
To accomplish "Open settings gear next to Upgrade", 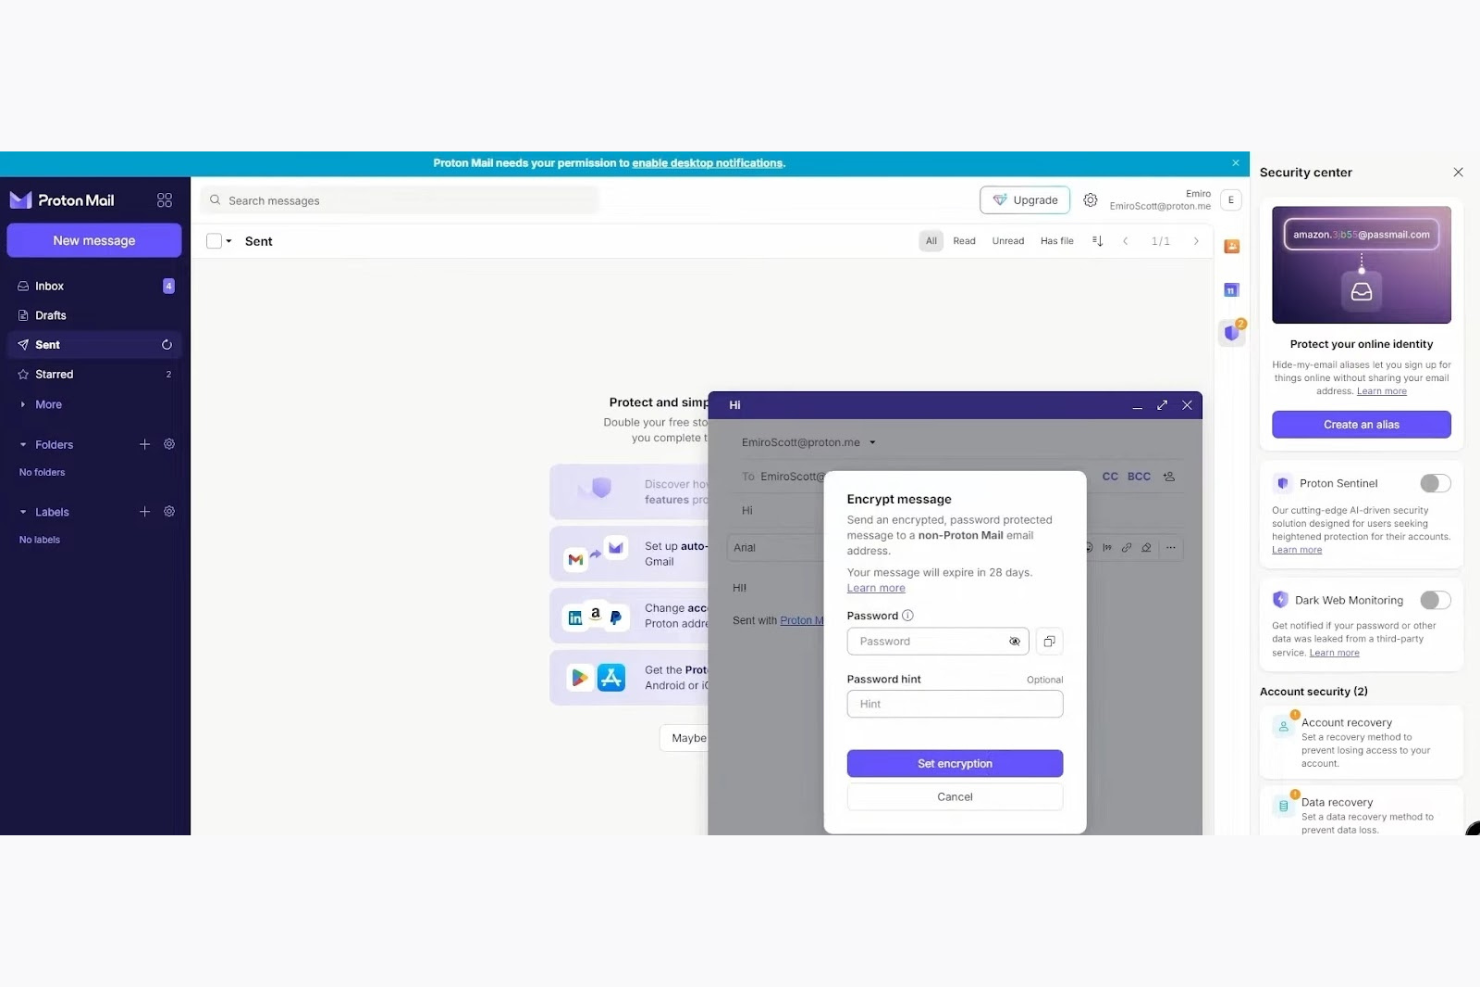I will 1090,200.
